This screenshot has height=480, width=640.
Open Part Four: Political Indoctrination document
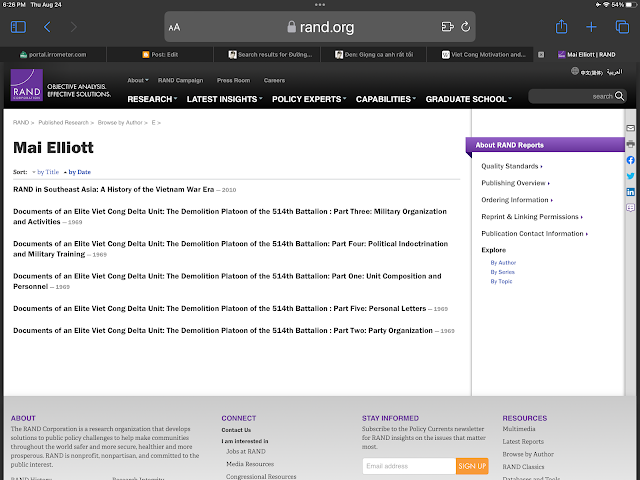click(231, 249)
